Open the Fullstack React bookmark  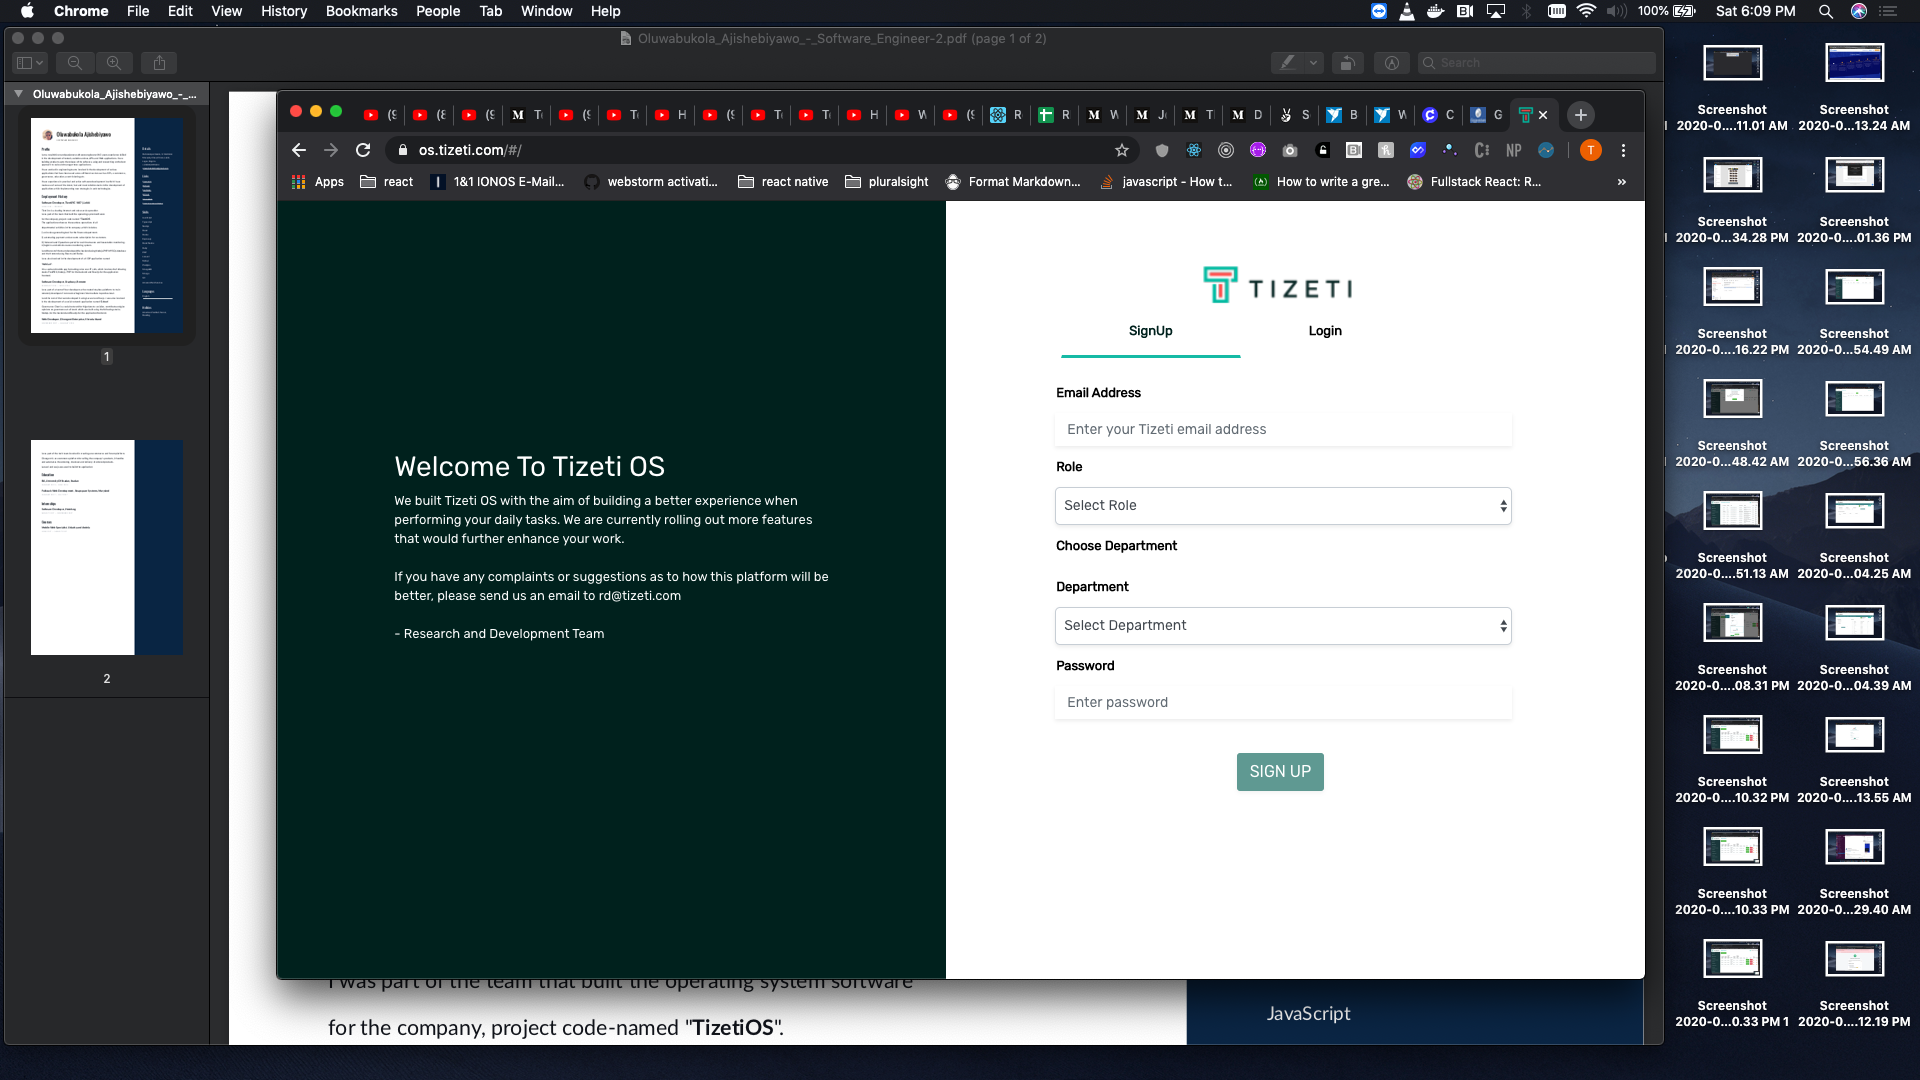tap(1474, 182)
